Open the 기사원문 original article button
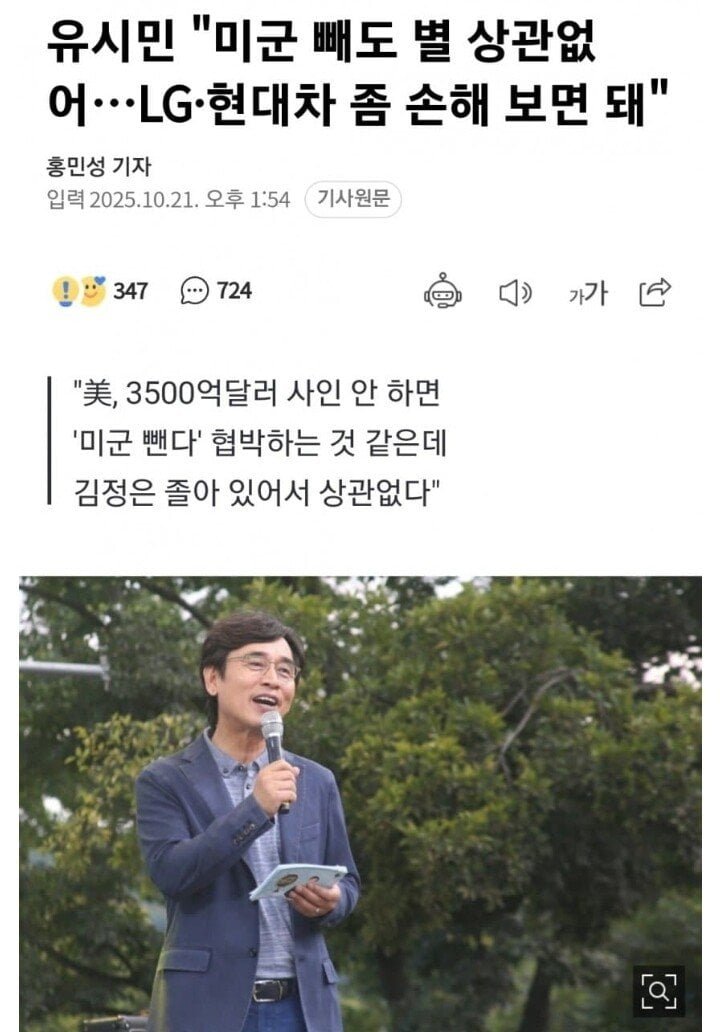 coord(353,199)
